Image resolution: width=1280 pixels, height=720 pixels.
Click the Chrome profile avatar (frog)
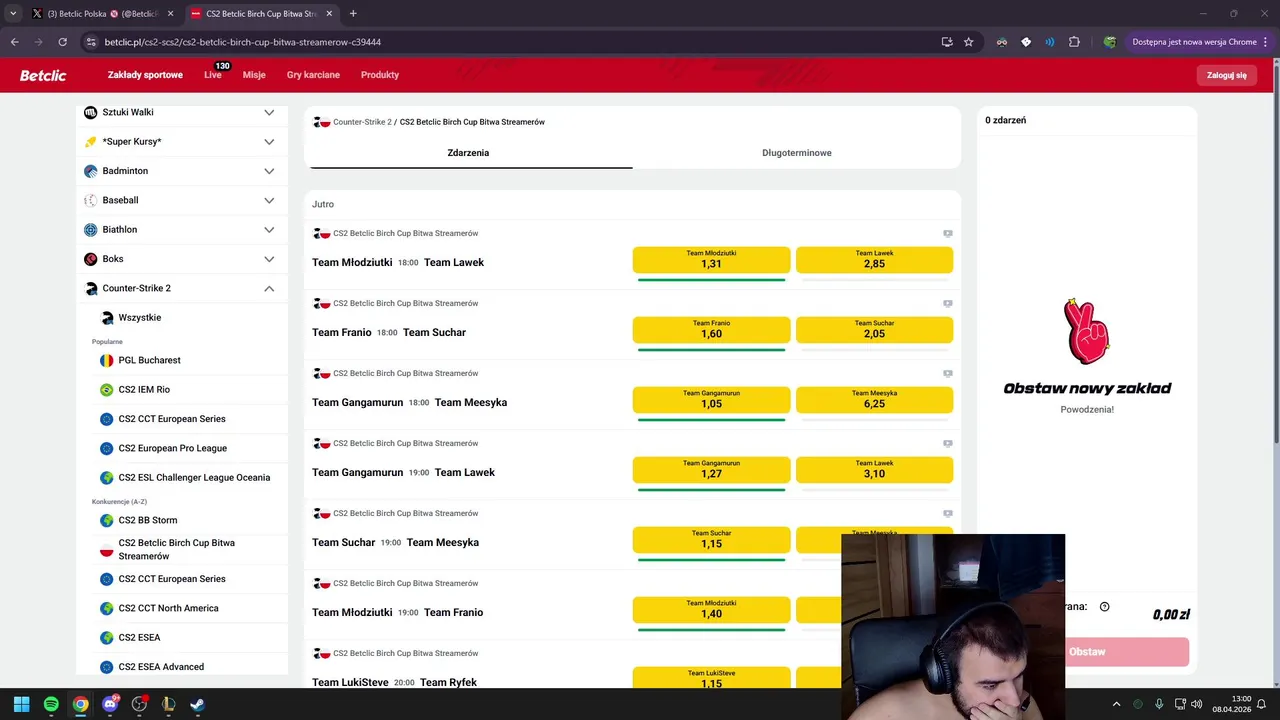click(x=1110, y=42)
